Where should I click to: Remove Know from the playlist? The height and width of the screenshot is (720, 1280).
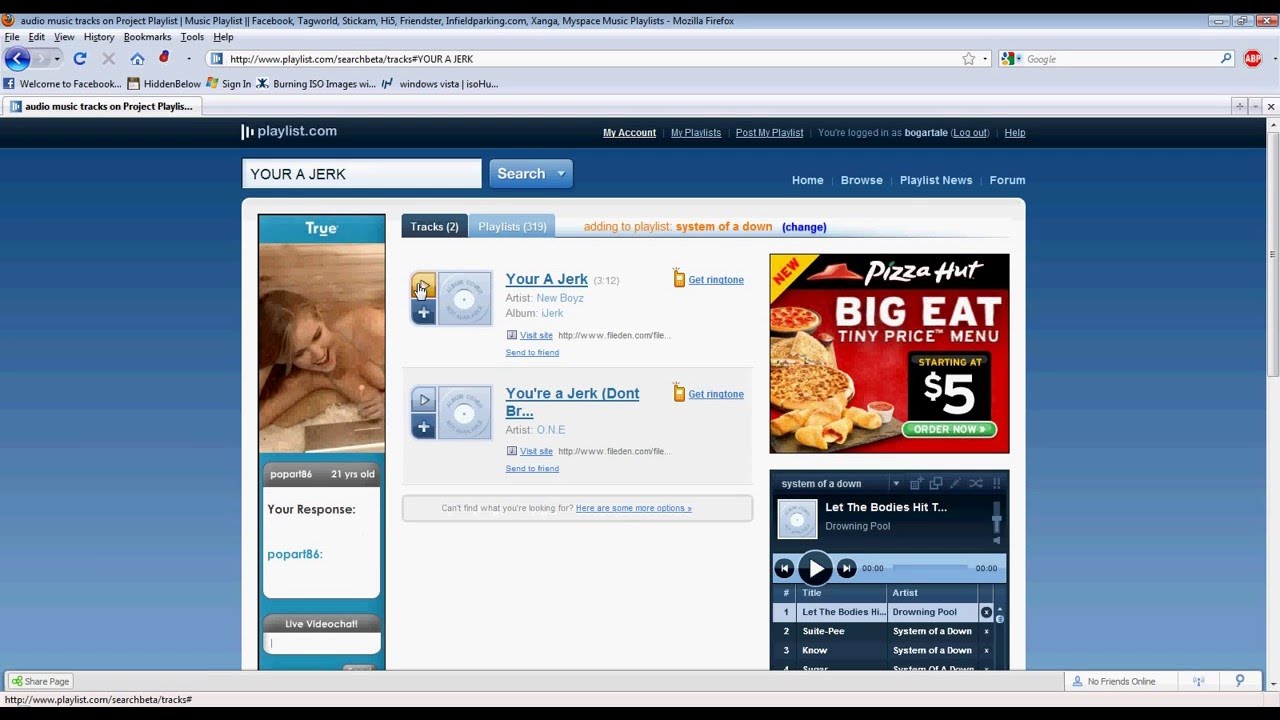pyautogui.click(x=986, y=650)
